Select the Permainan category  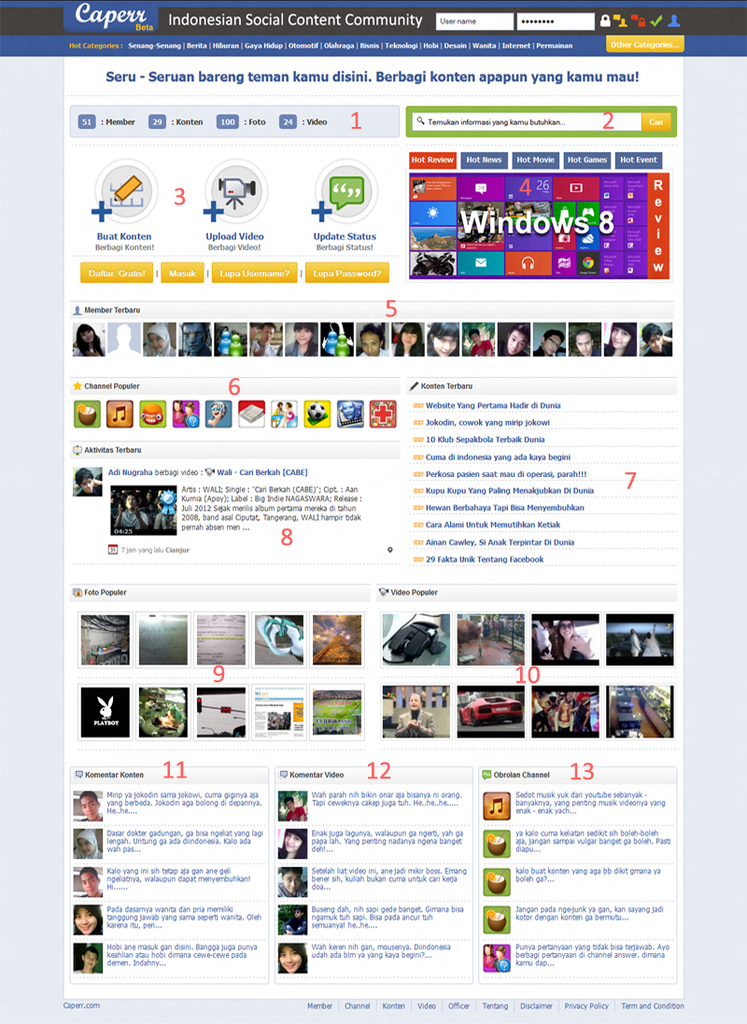554,46
